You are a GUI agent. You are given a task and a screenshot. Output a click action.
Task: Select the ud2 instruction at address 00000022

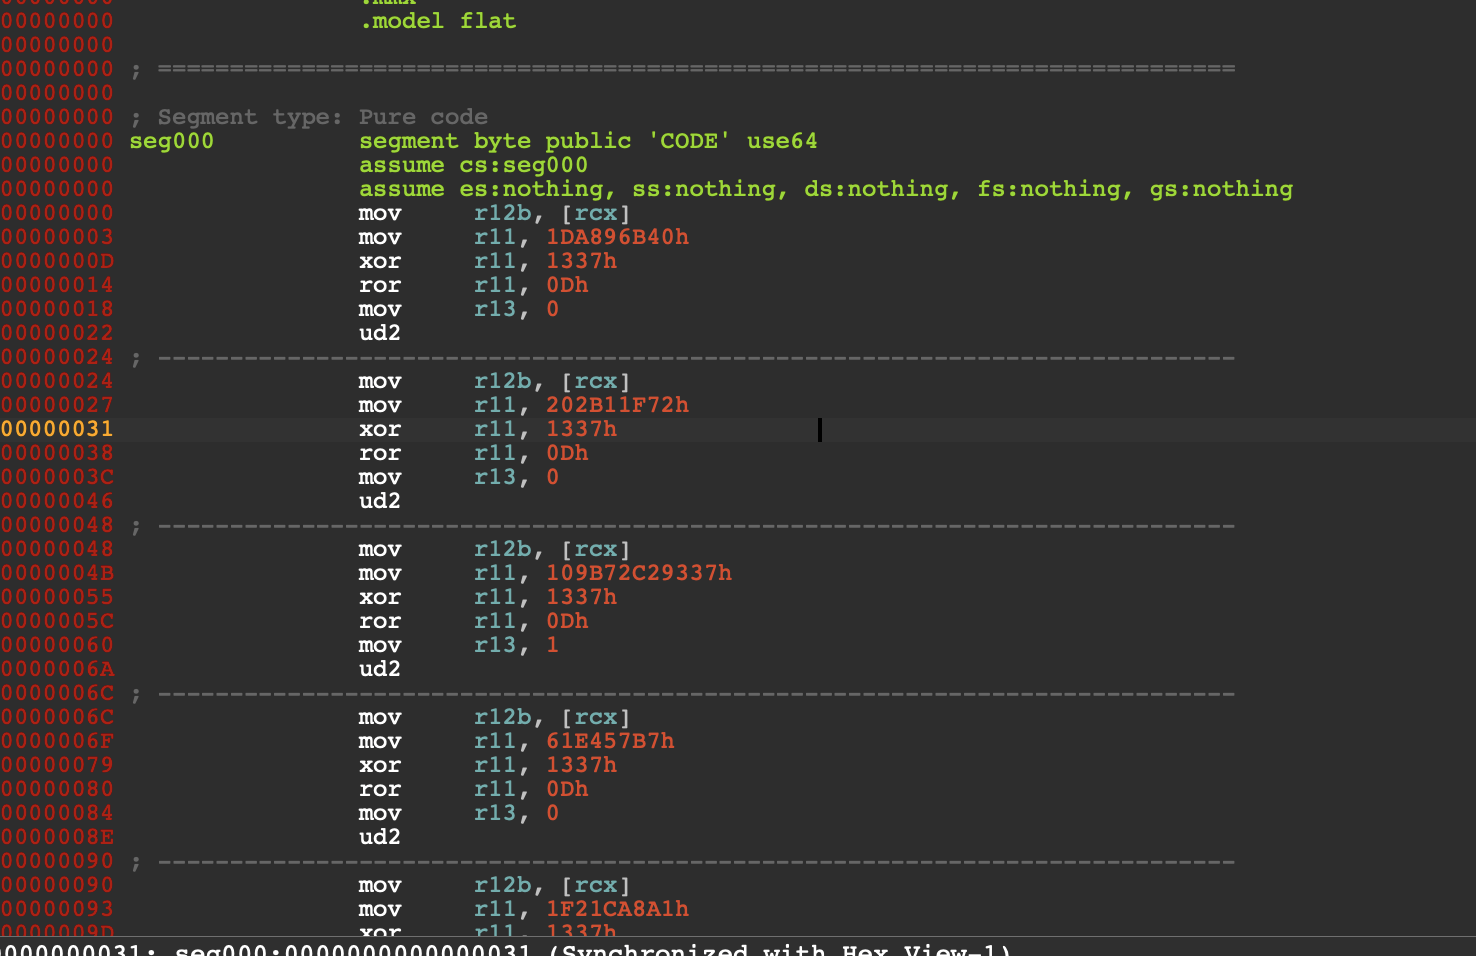point(379,333)
